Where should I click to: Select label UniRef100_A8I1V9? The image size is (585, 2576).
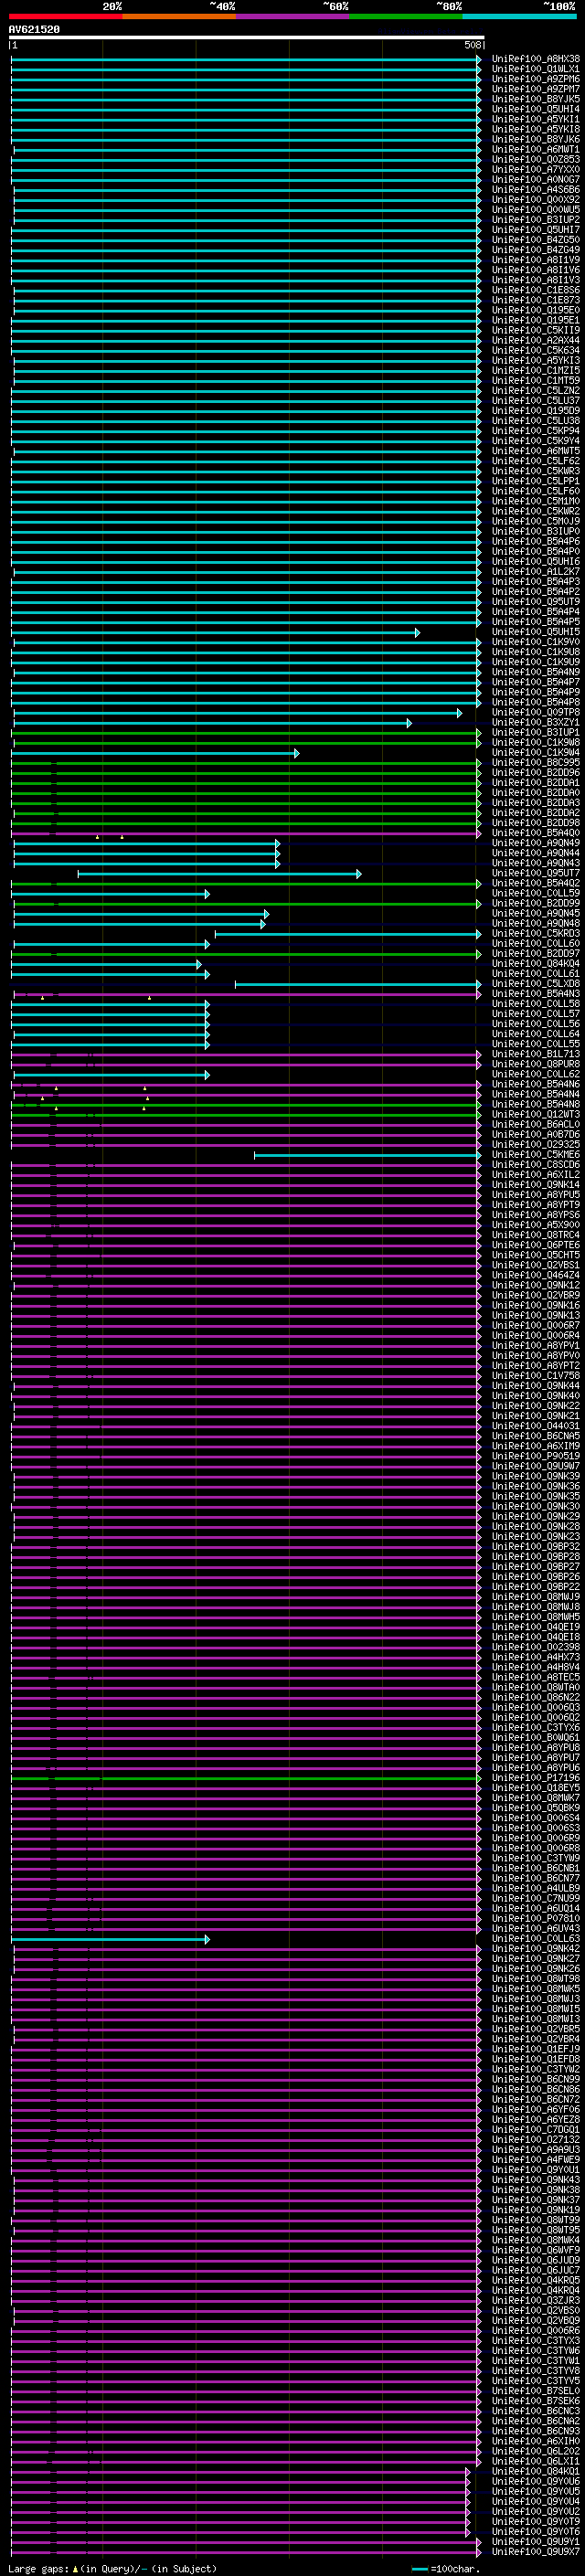(535, 260)
